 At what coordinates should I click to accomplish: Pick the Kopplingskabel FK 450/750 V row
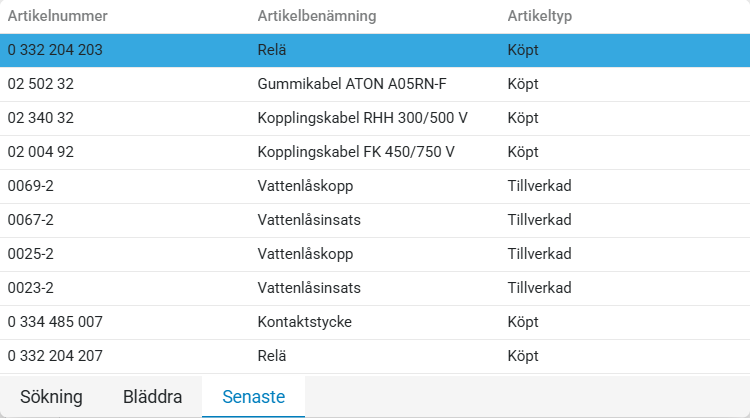375,152
